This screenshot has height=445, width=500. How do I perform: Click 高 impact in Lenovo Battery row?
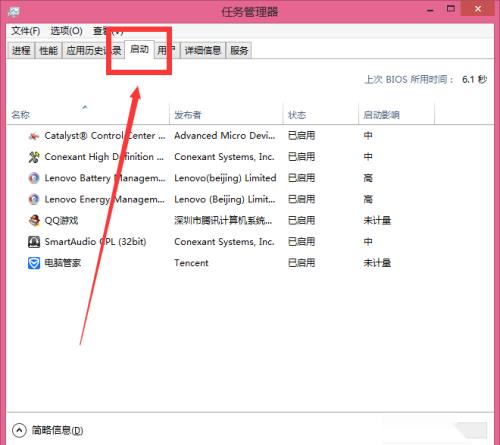(x=368, y=178)
